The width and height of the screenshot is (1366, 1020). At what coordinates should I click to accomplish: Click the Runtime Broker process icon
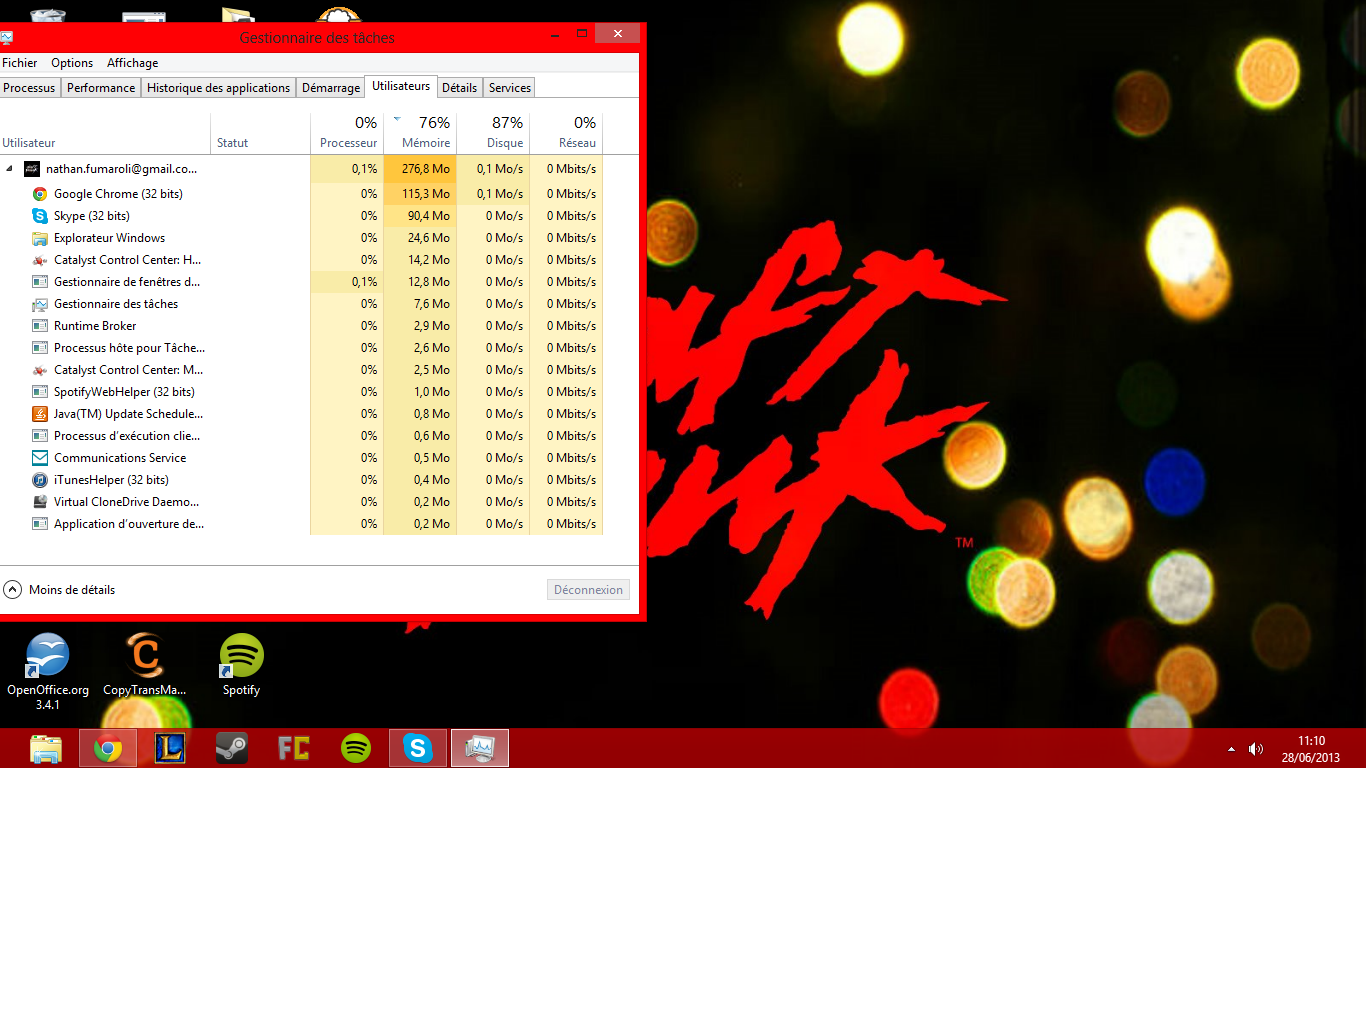point(40,326)
